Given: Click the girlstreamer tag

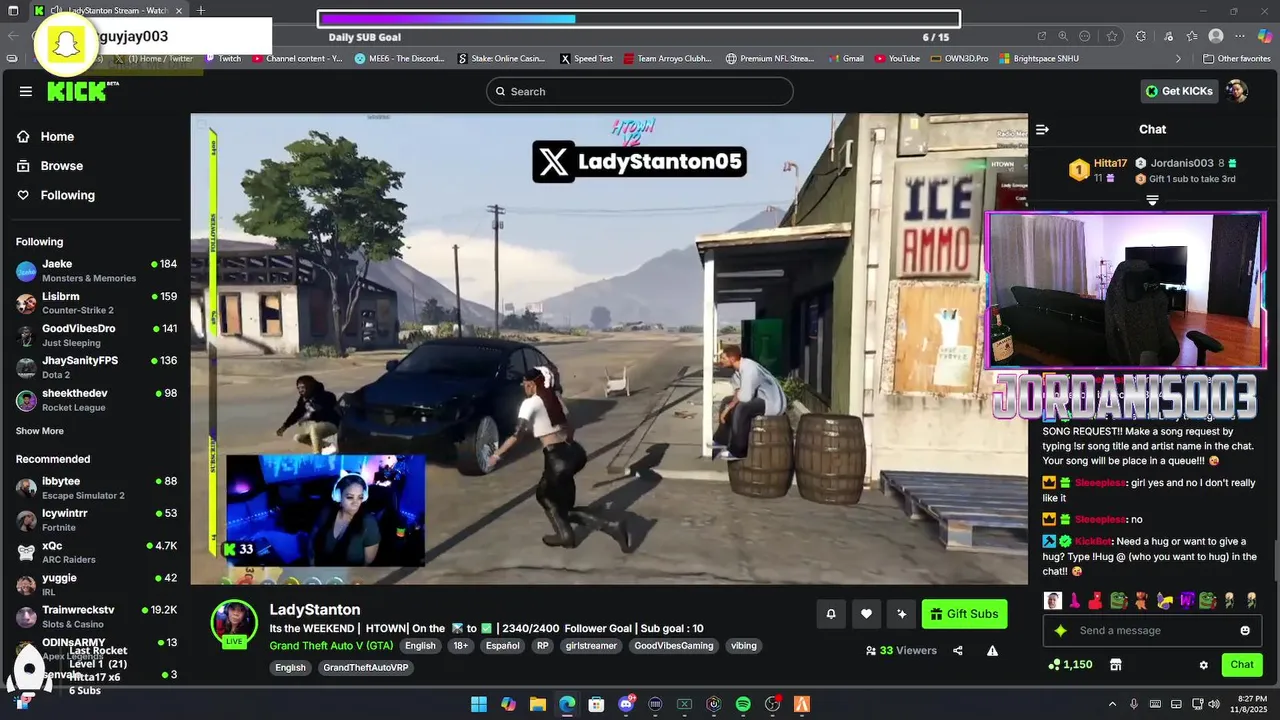Looking at the screenshot, I should (591, 646).
